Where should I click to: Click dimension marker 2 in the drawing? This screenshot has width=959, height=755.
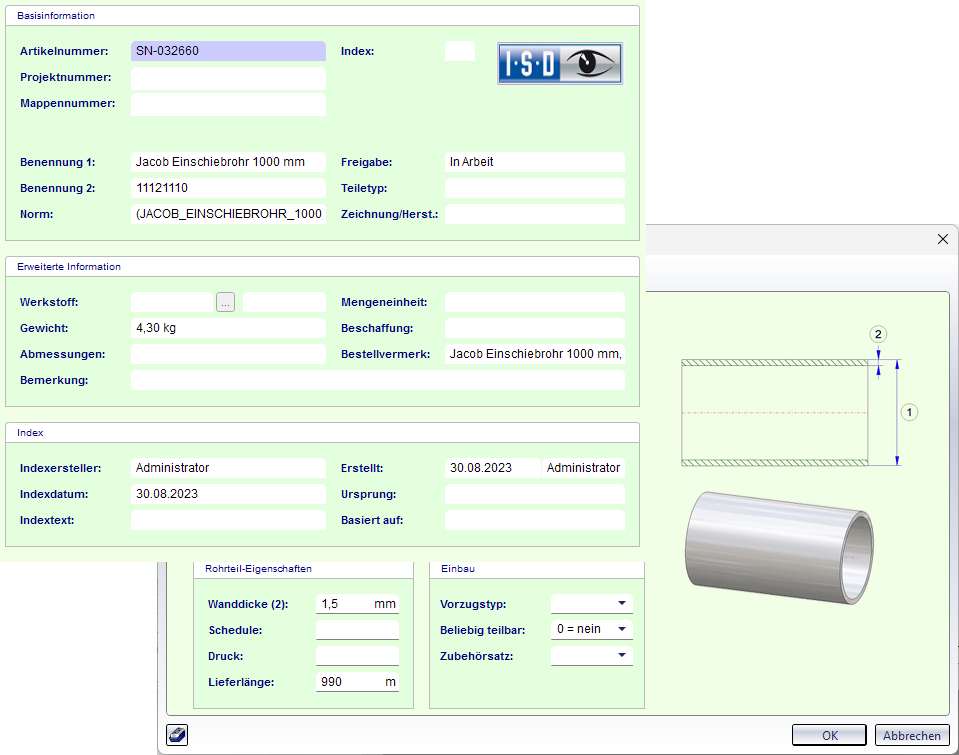pos(878,334)
